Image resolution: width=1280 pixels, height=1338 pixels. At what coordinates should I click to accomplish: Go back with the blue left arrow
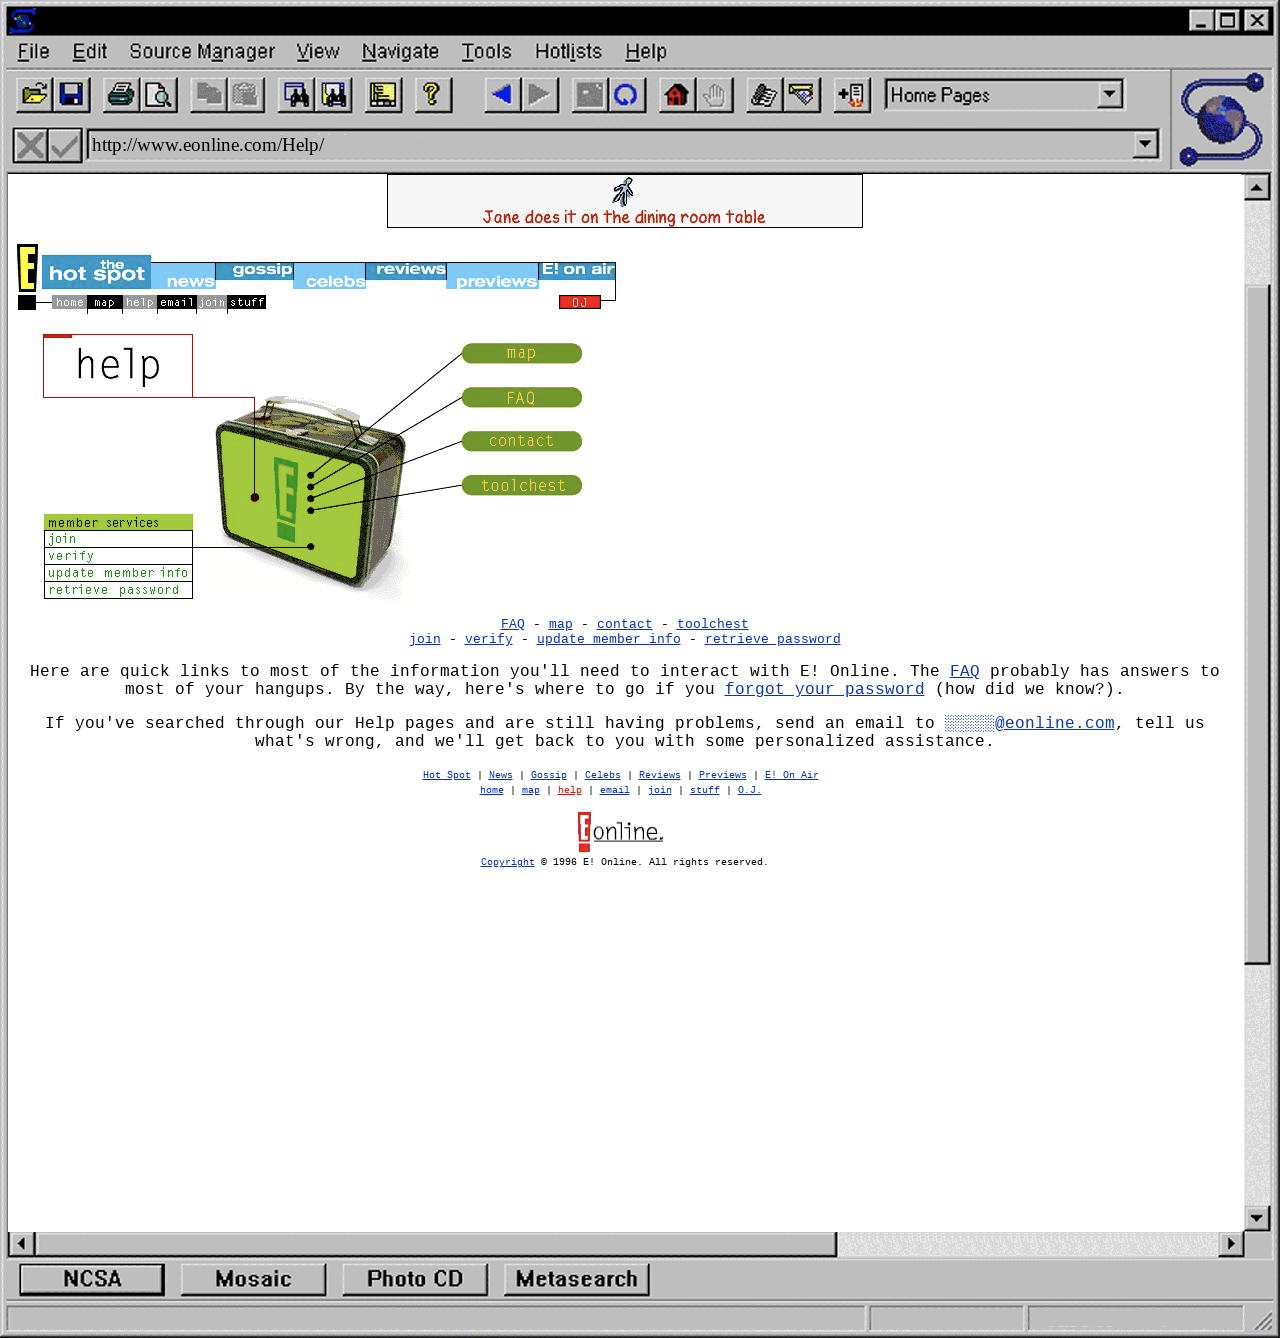click(502, 95)
